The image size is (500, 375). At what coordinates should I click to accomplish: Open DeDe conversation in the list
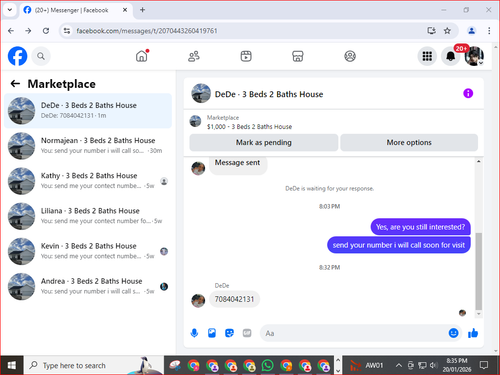pyautogui.click(x=88, y=111)
